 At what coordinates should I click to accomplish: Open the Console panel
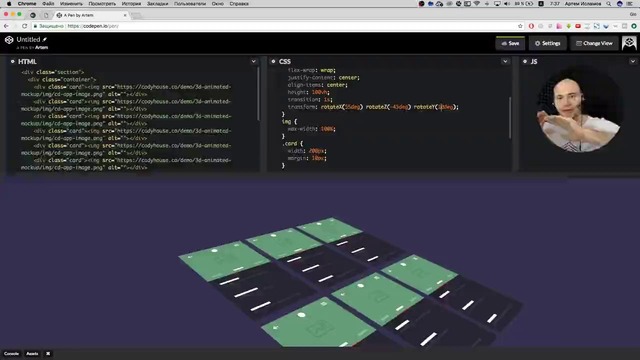point(11,353)
